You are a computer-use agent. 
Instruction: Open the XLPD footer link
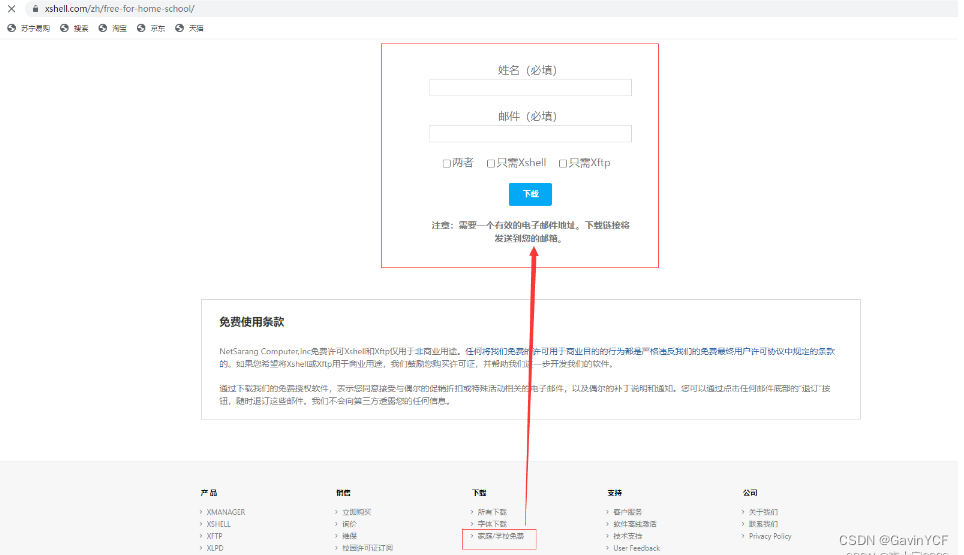coord(215,548)
